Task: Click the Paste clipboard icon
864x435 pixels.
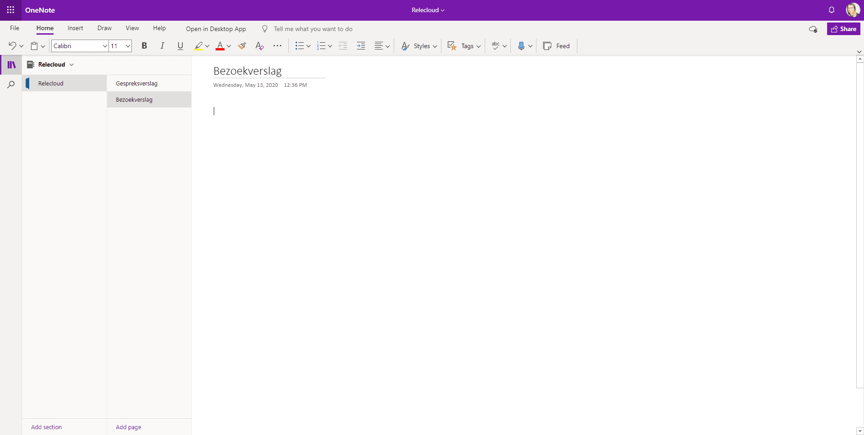Action: (34, 46)
